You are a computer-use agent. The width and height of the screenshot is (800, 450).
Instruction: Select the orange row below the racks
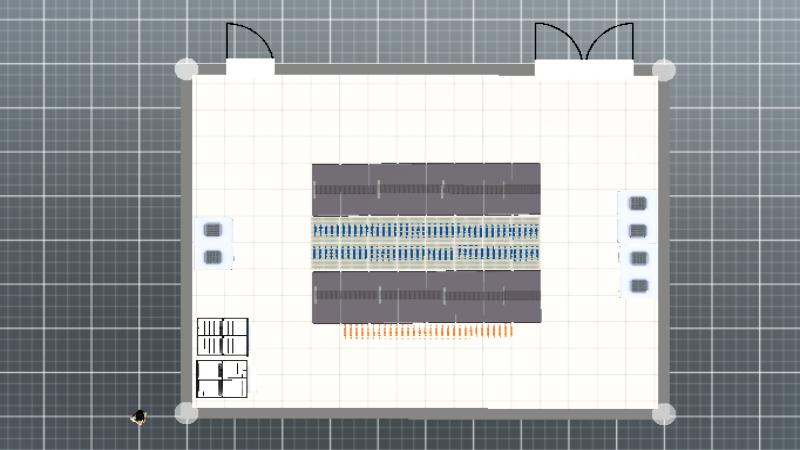(428, 331)
